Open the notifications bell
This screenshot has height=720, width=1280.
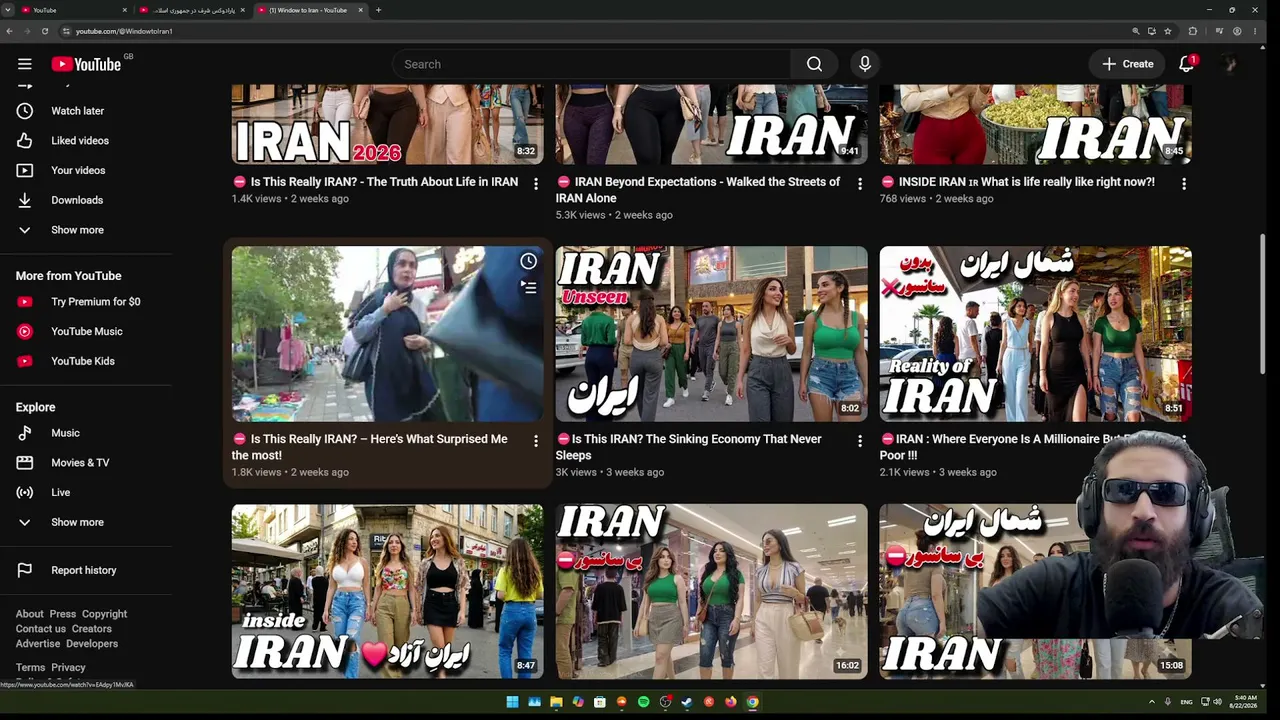click(x=1187, y=64)
